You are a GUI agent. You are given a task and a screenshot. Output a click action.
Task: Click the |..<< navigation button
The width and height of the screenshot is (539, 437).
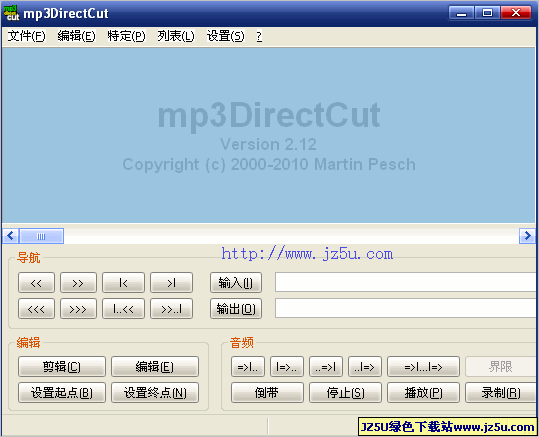click(123, 309)
